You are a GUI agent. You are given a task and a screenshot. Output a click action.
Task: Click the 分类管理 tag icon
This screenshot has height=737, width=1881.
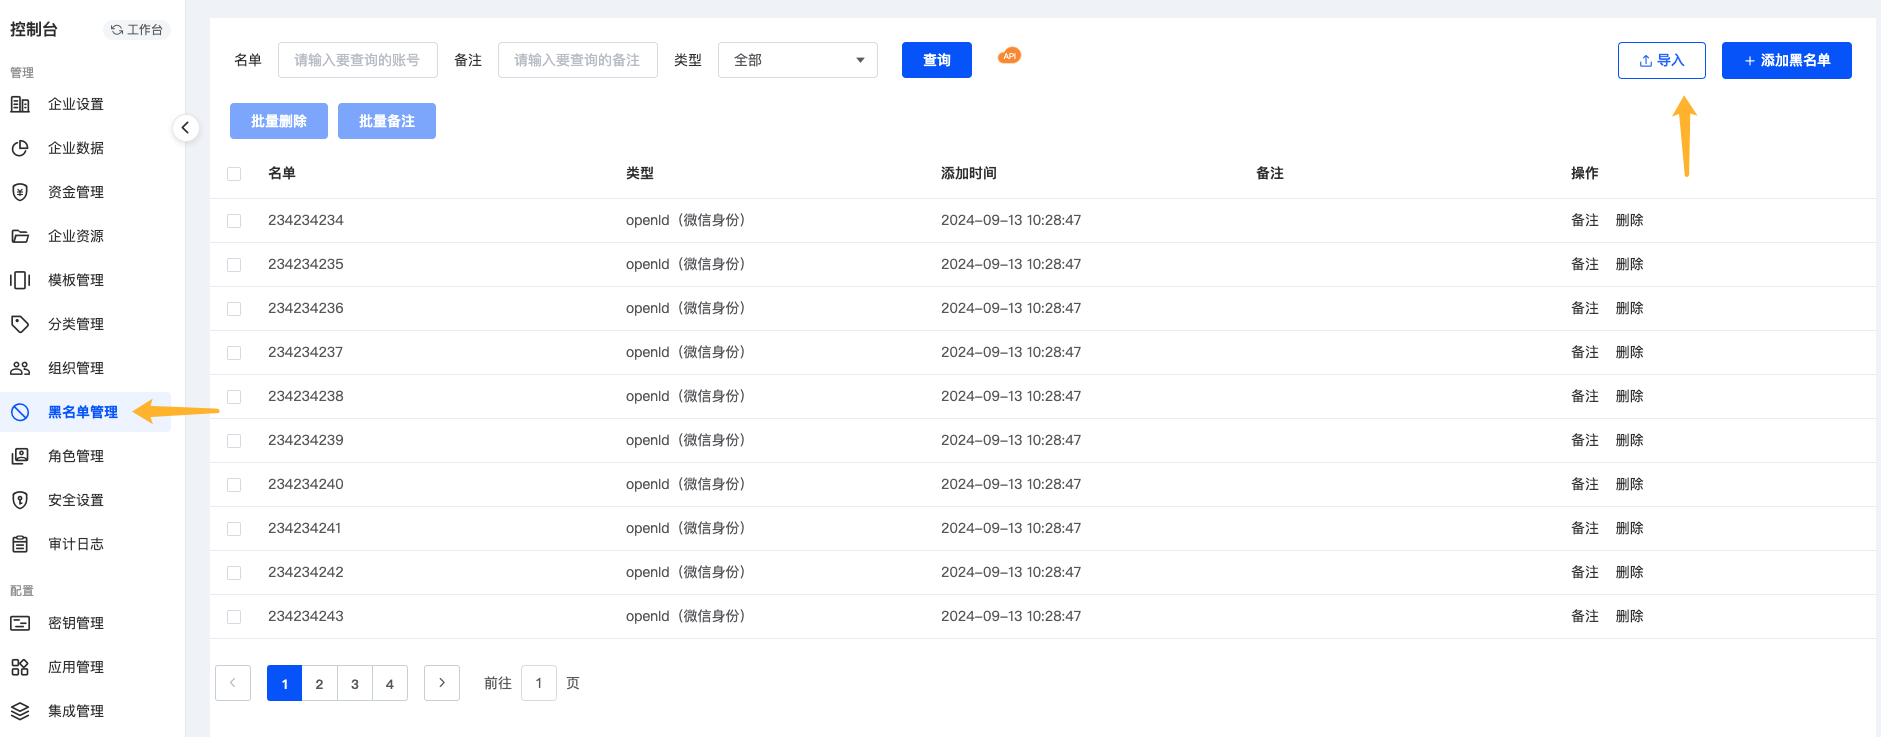tap(20, 324)
